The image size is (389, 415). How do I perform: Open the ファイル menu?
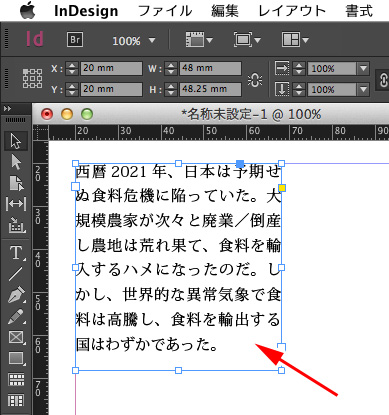tap(165, 11)
